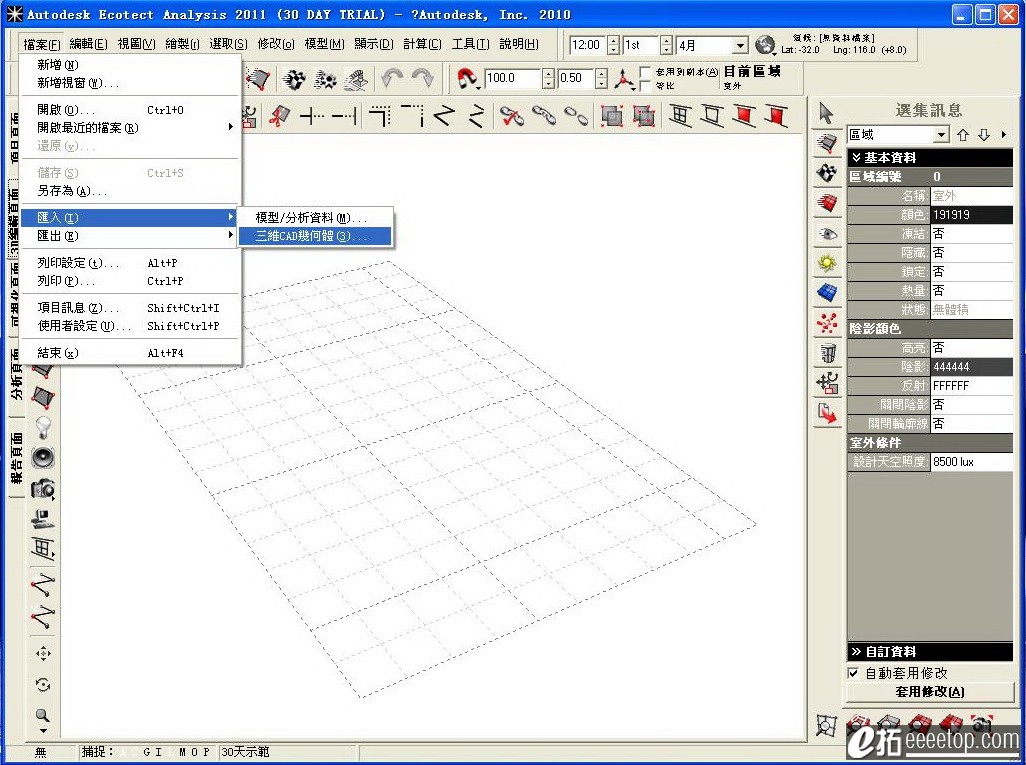Screen dimensions: 1026x765
Task: Click the fit-to-view icon at bottom right
Action: pyautogui.click(x=826, y=725)
